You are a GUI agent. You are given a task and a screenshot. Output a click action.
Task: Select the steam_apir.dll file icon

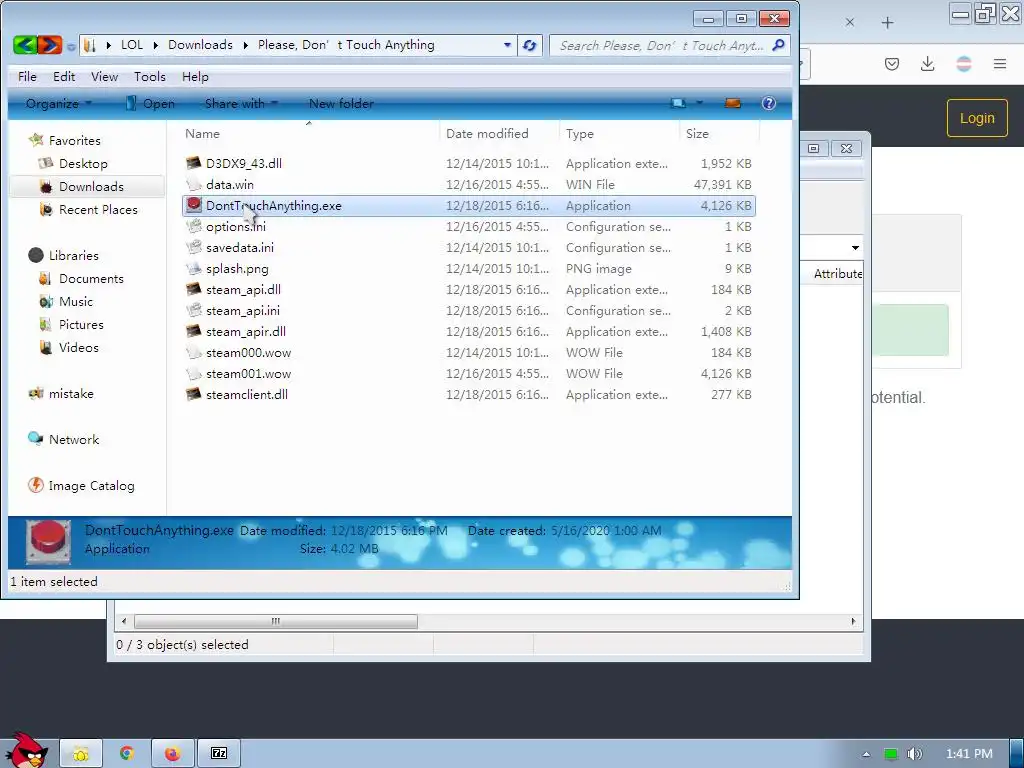click(193, 331)
